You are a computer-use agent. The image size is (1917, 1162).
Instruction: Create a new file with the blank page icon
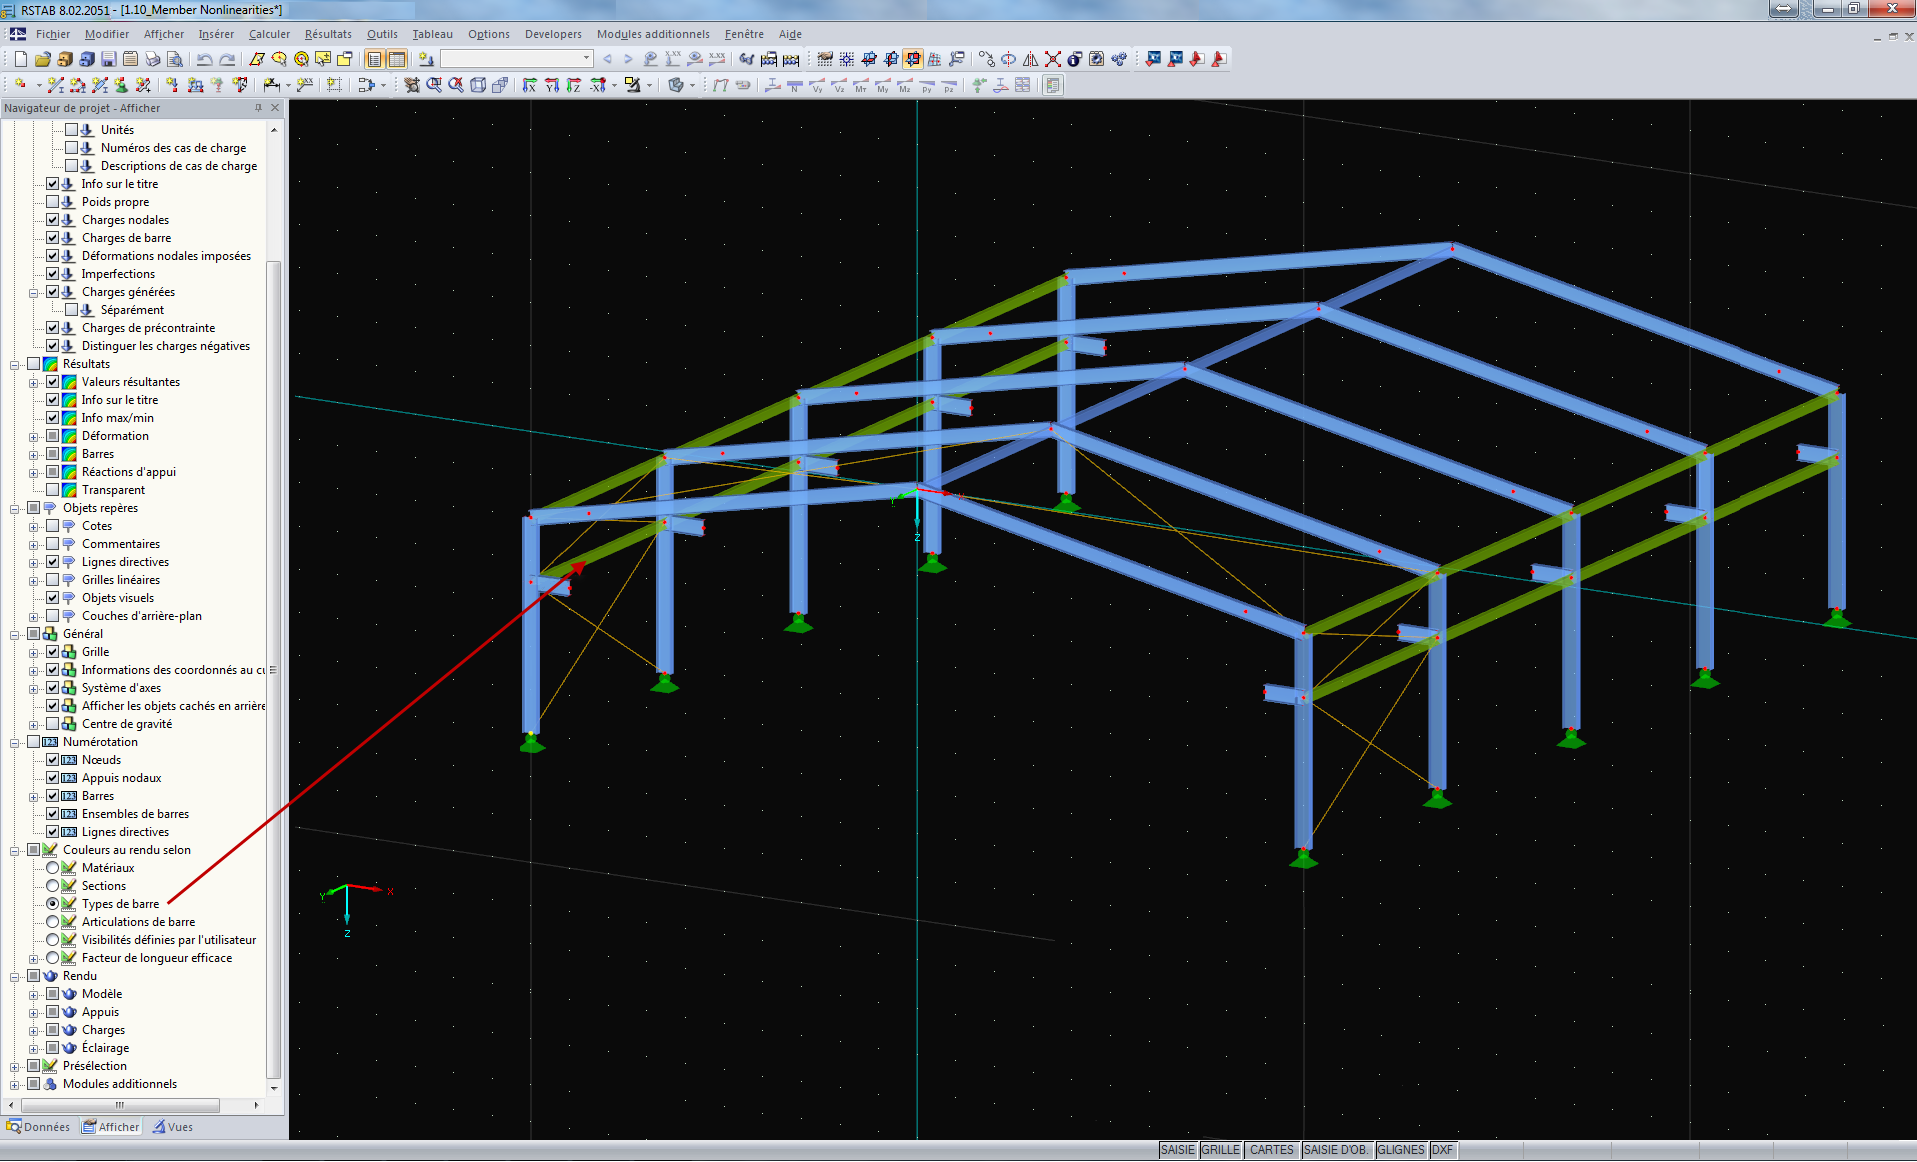click(x=20, y=59)
